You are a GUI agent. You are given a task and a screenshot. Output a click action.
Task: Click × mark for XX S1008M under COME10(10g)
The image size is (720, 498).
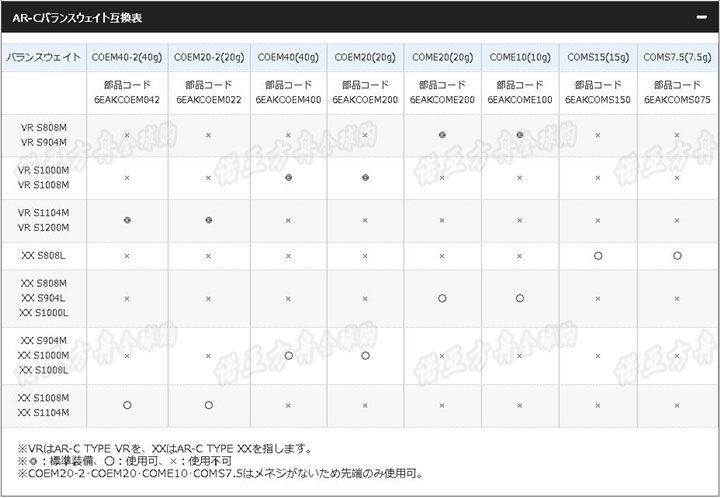[520, 406]
